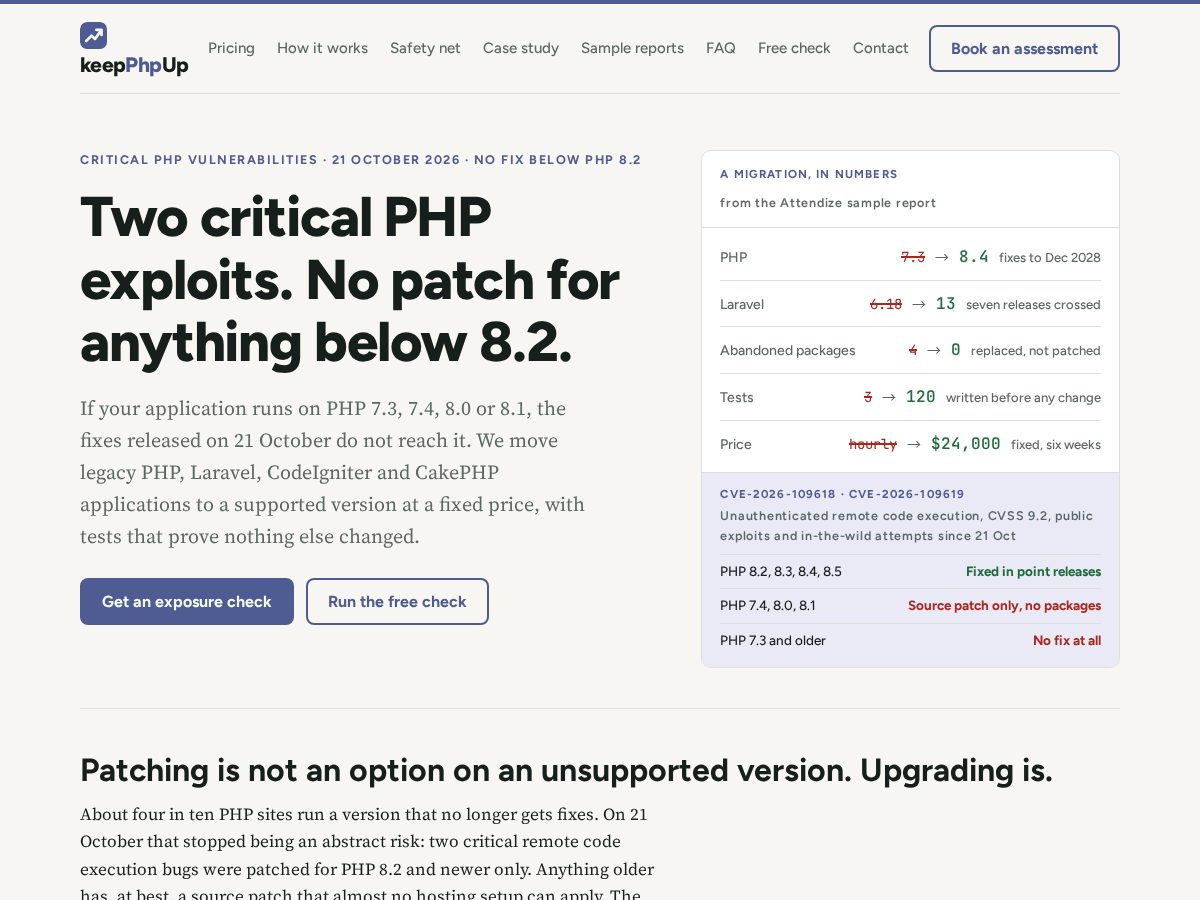The width and height of the screenshot is (1200, 900).
Task: Click 'fixed, six weeks' note
Action: coord(1056,444)
